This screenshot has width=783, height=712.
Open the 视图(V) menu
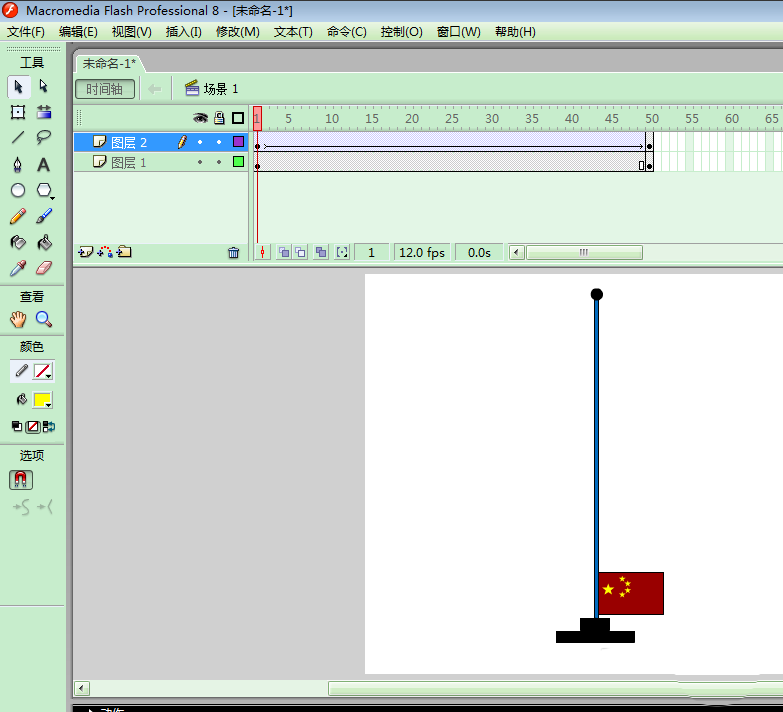132,32
